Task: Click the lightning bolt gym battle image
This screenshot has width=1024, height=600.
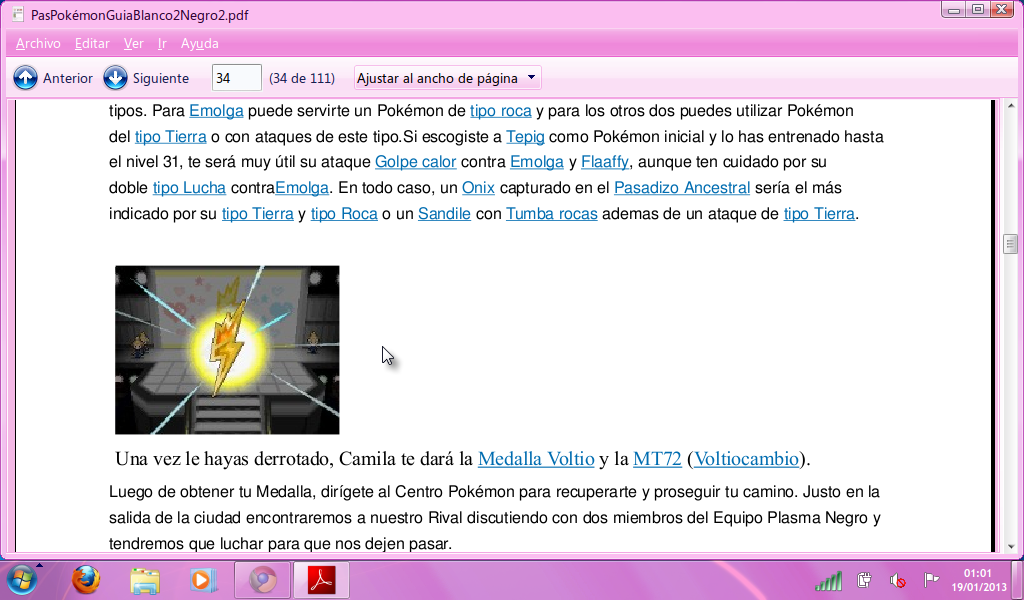Action: (x=227, y=350)
